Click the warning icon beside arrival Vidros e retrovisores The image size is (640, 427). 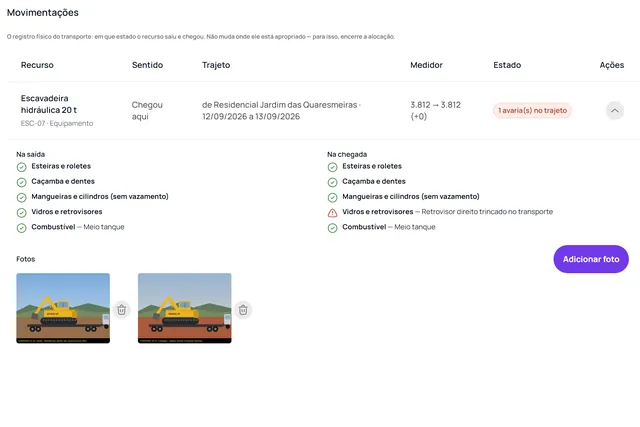[x=333, y=213]
